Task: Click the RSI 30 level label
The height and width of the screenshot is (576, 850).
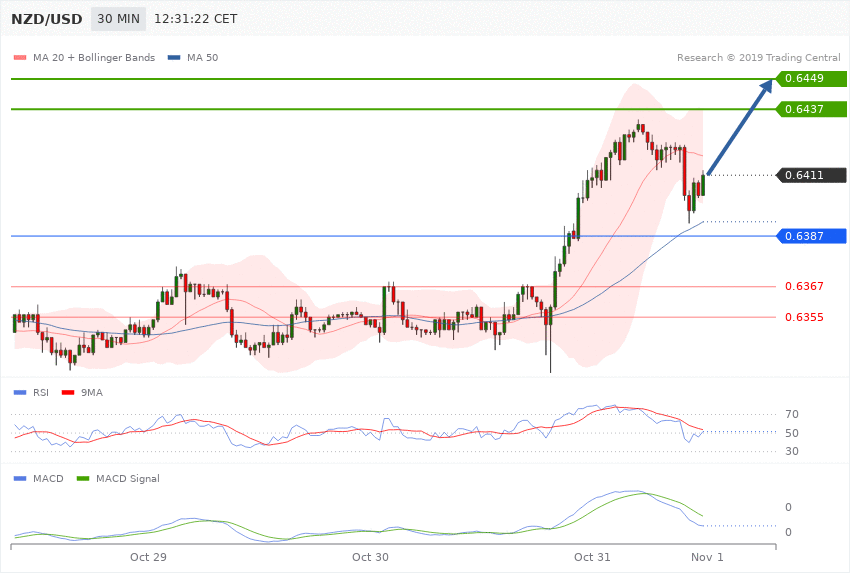Action: tap(792, 451)
